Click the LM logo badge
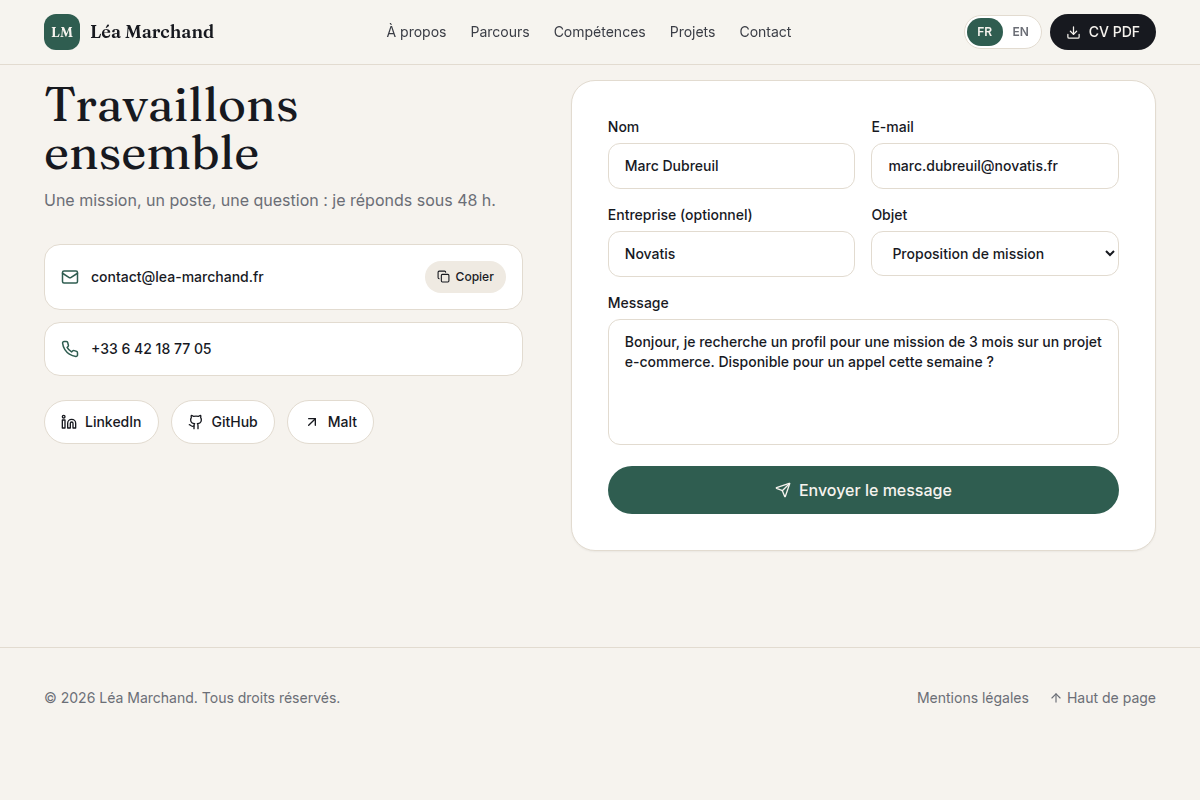 (62, 32)
